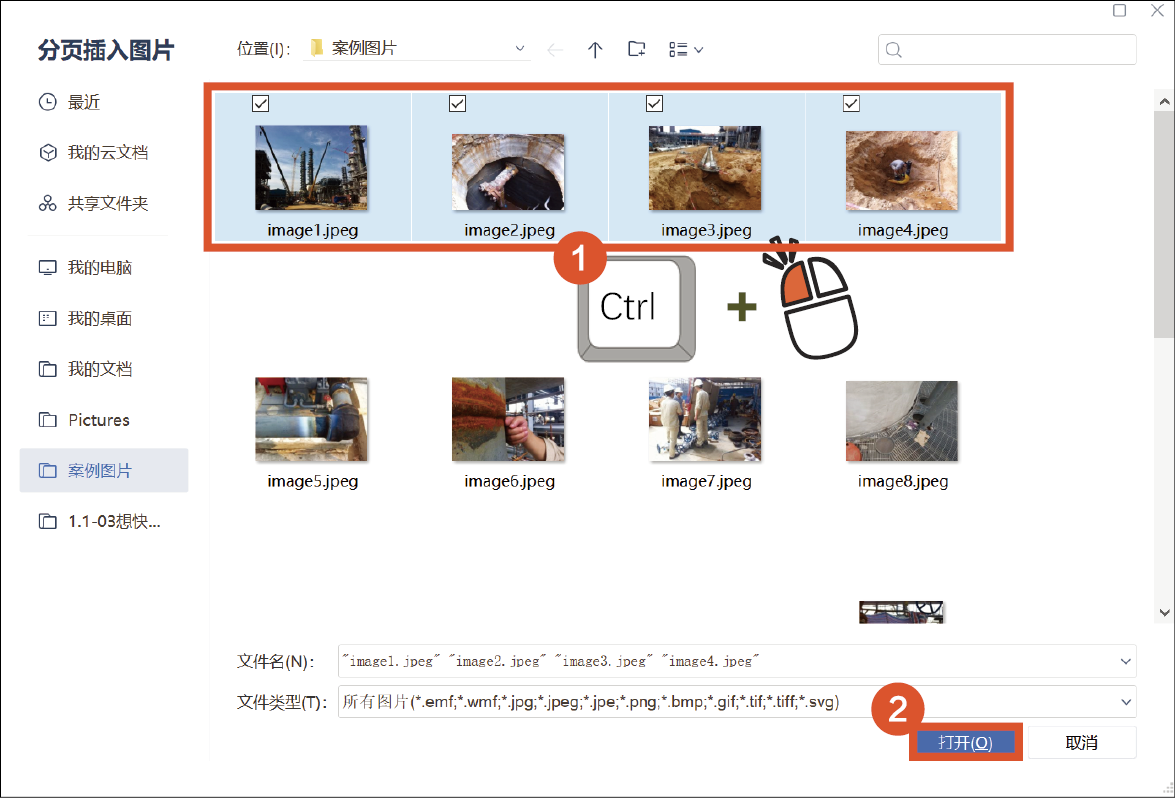The width and height of the screenshot is (1175, 798).
Task: Expand the 文件名 filename dropdown arrow
Action: [1127, 661]
